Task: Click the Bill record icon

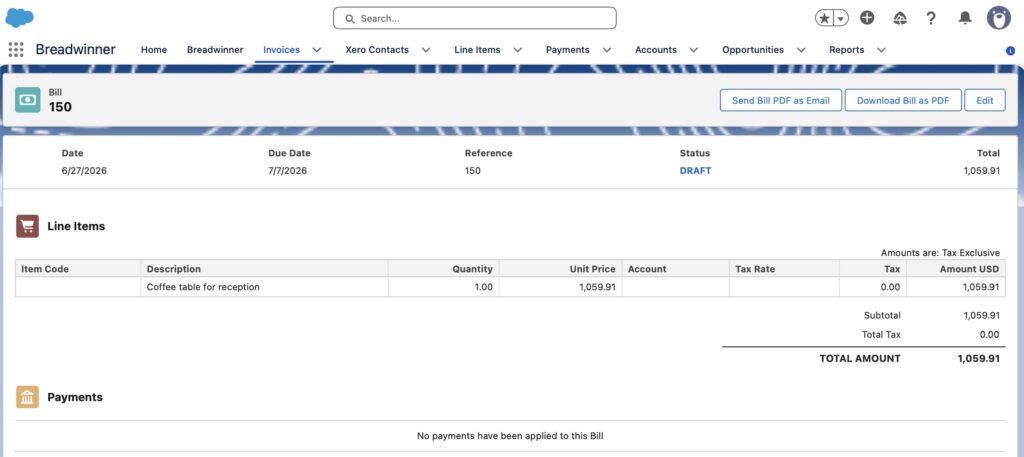Action: coord(27,100)
